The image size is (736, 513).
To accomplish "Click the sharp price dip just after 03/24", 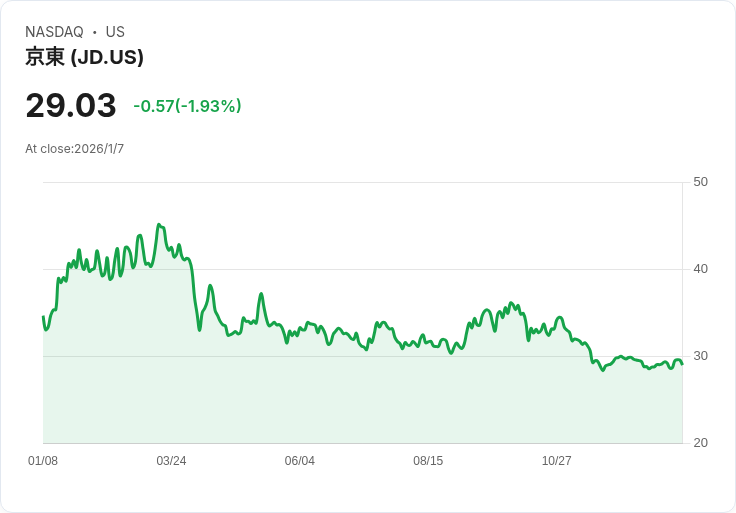I will point(200,329).
